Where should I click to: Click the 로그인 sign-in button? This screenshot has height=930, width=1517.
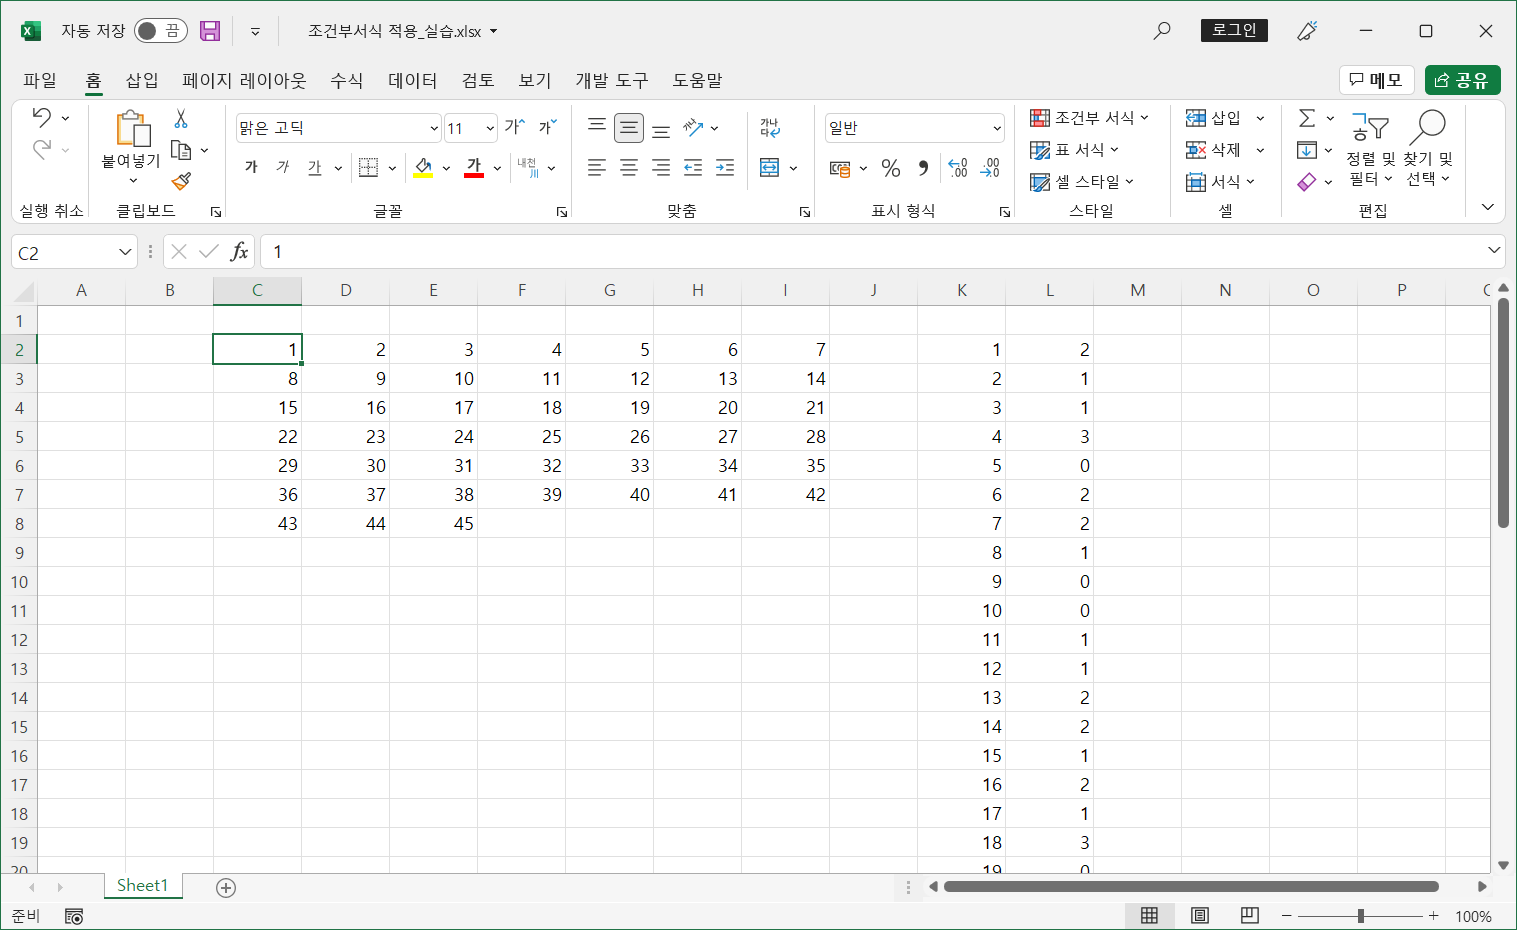[1234, 31]
